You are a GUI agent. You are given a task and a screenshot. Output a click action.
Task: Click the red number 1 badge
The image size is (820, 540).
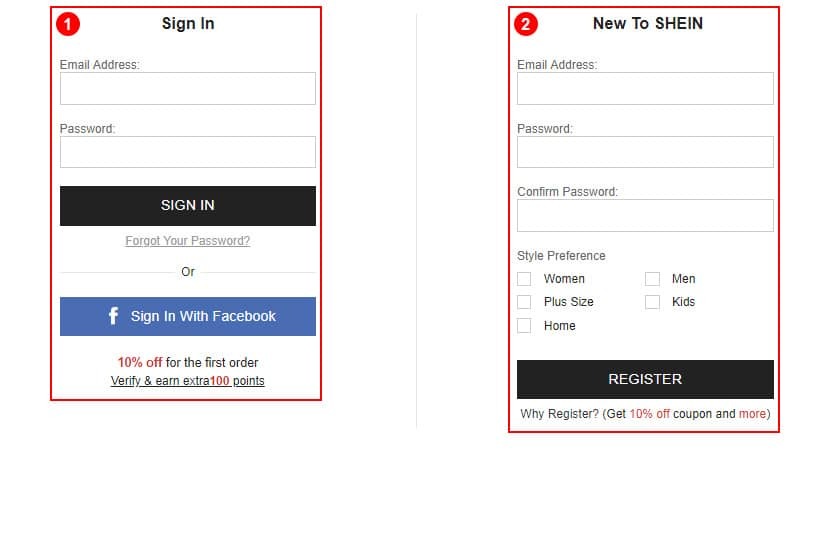(x=68, y=24)
